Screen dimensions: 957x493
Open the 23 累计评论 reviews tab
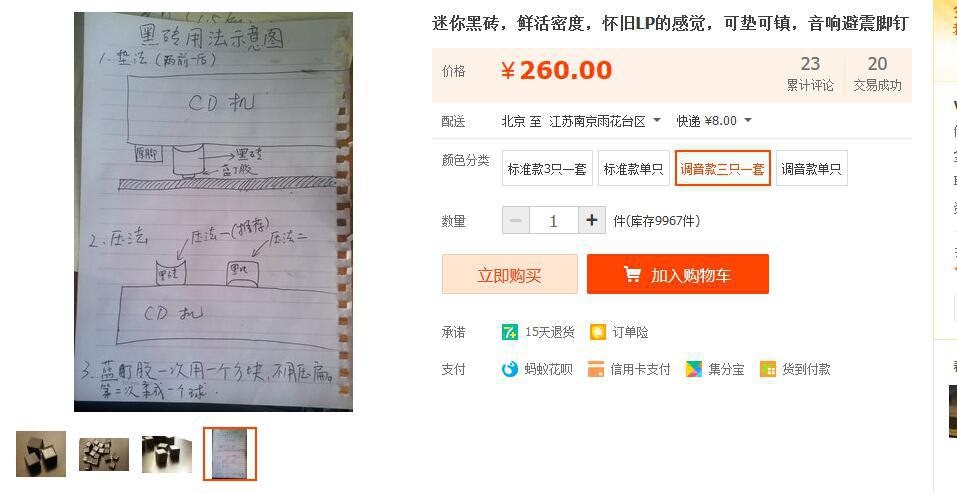[x=810, y=73]
